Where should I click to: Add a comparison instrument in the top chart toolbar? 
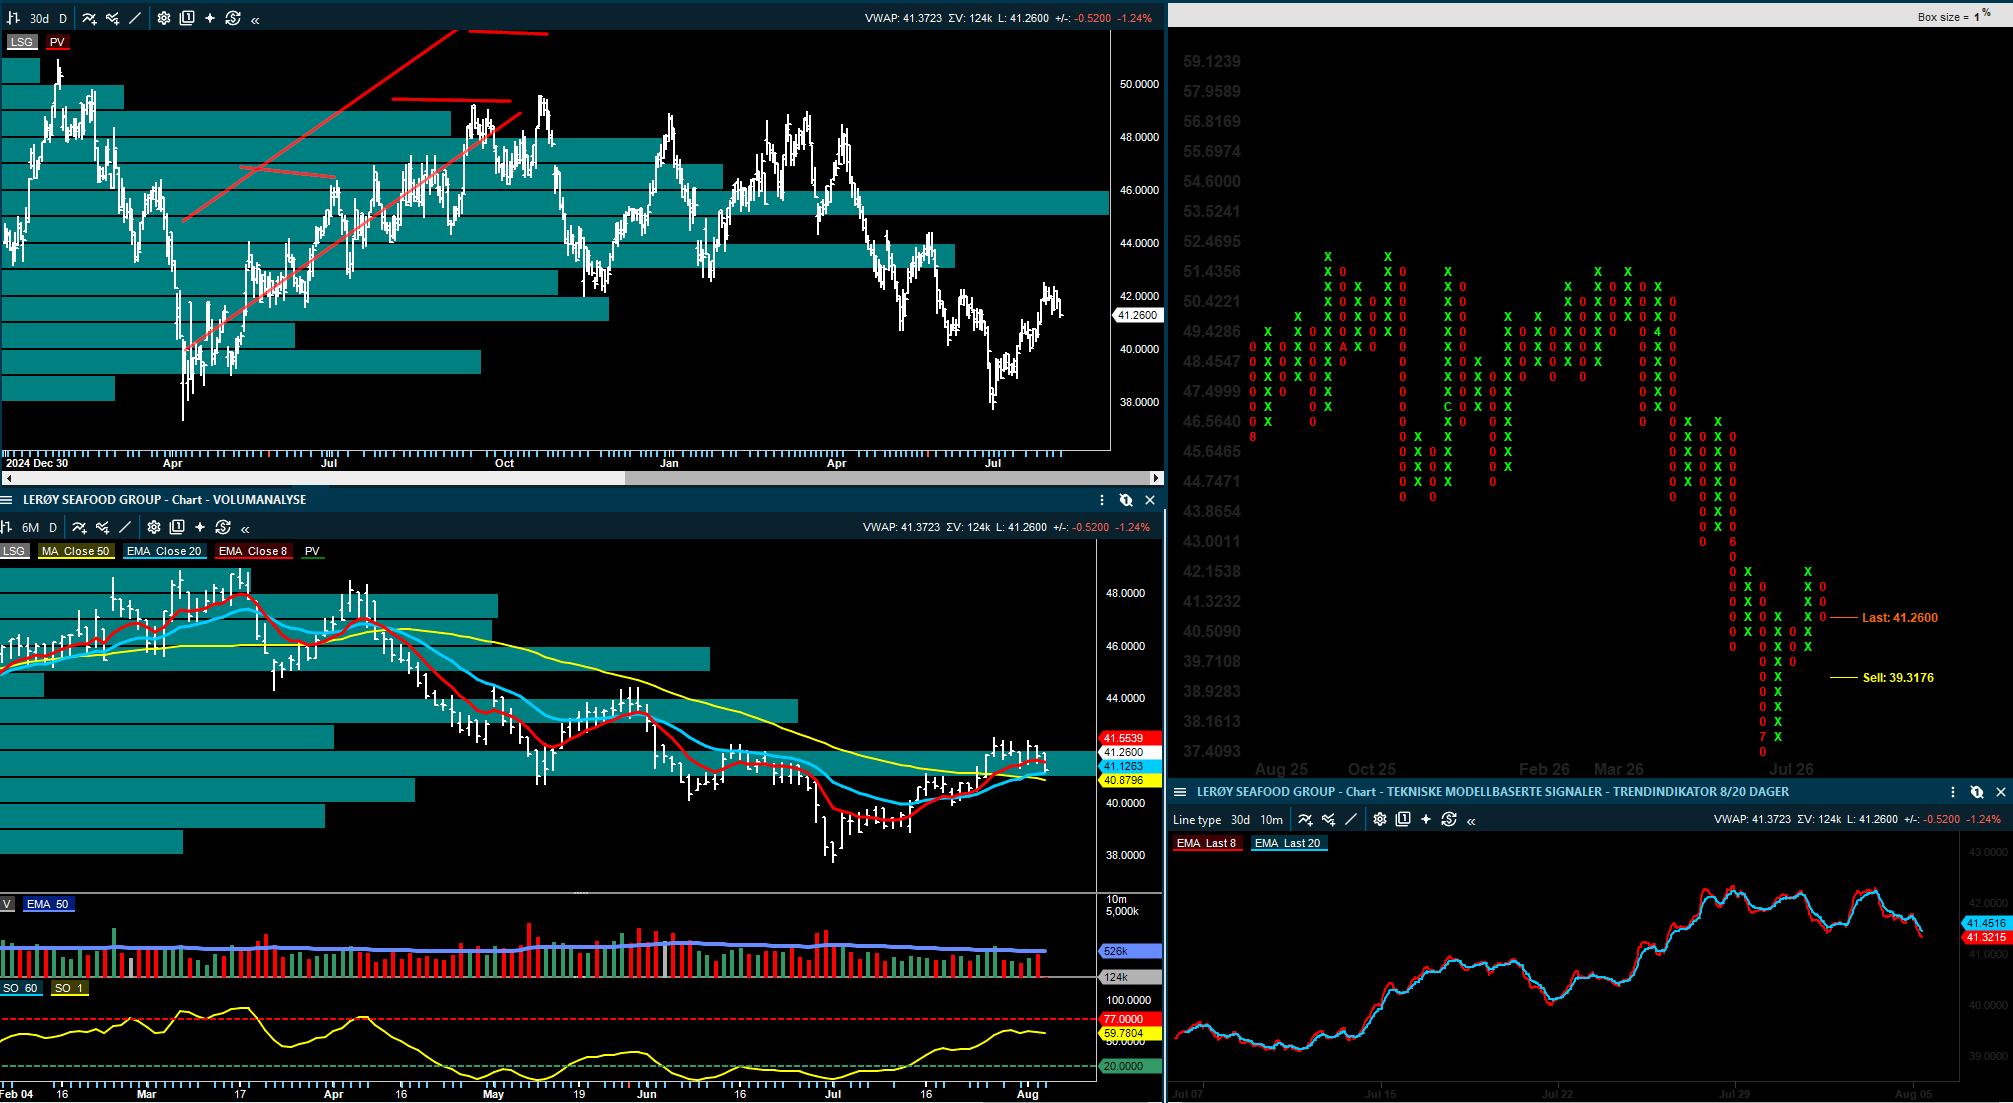coord(112,18)
